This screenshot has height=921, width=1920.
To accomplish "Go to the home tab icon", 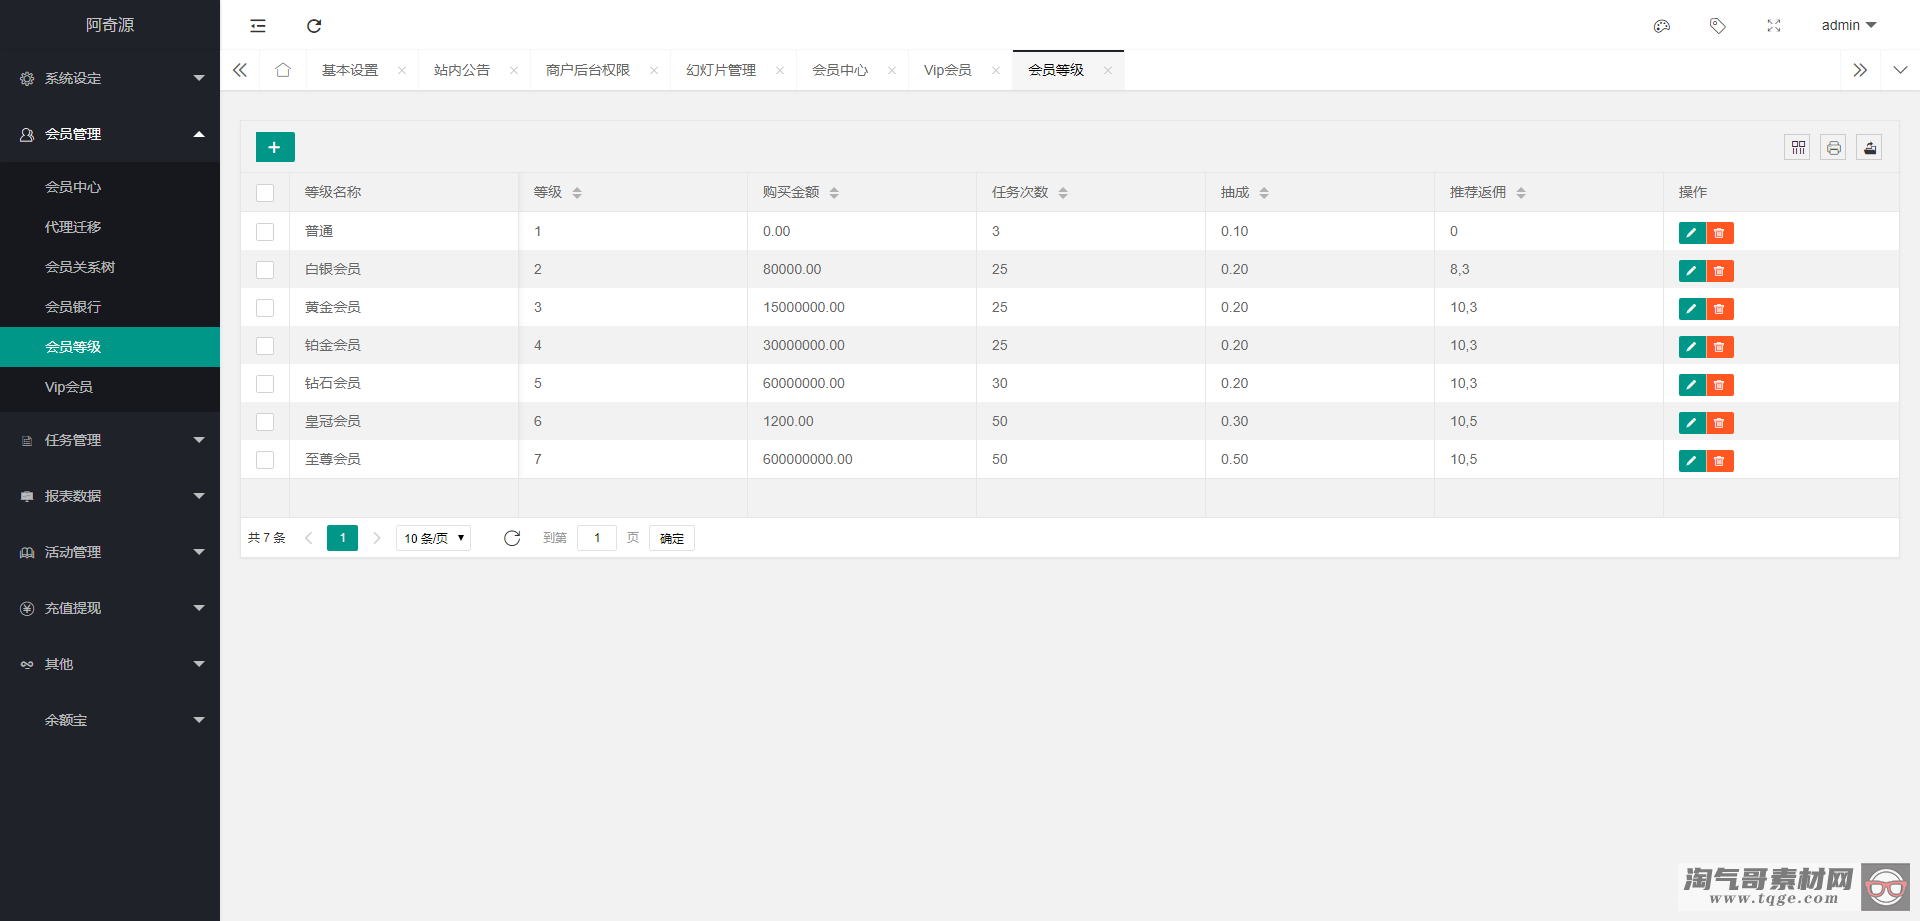I will pyautogui.click(x=283, y=70).
